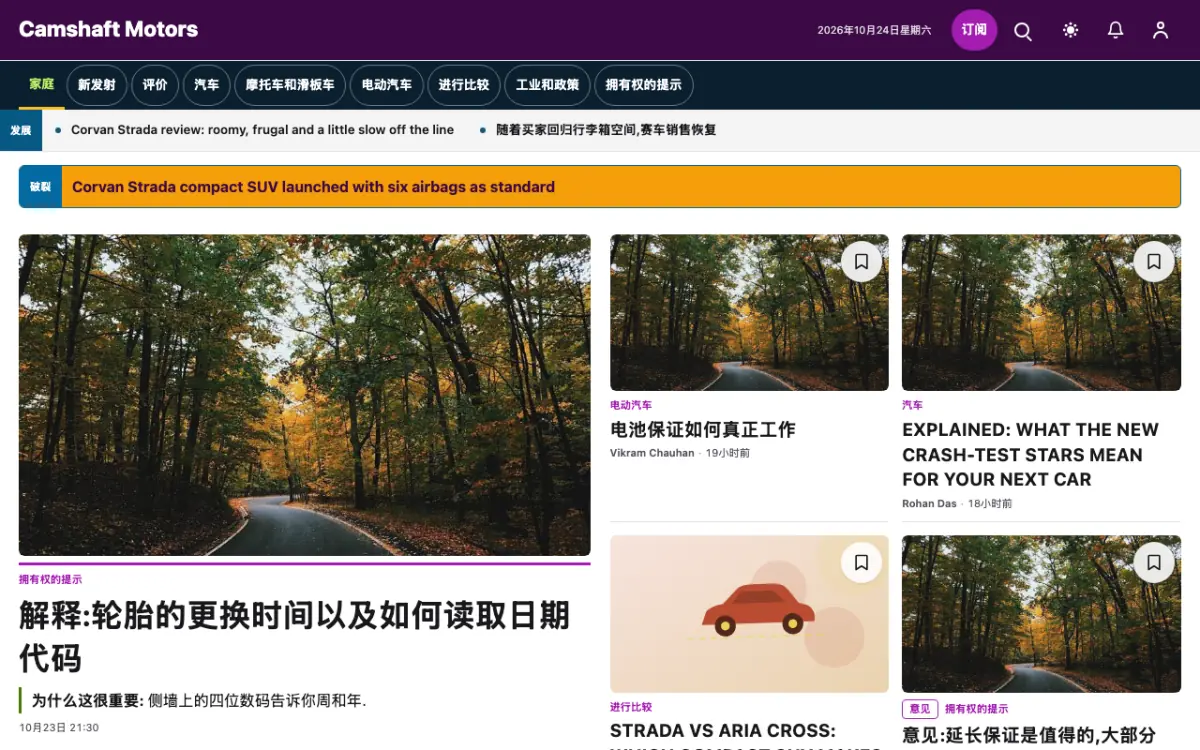Click the 意见 opinion tag
This screenshot has height=750, width=1200.
point(920,709)
